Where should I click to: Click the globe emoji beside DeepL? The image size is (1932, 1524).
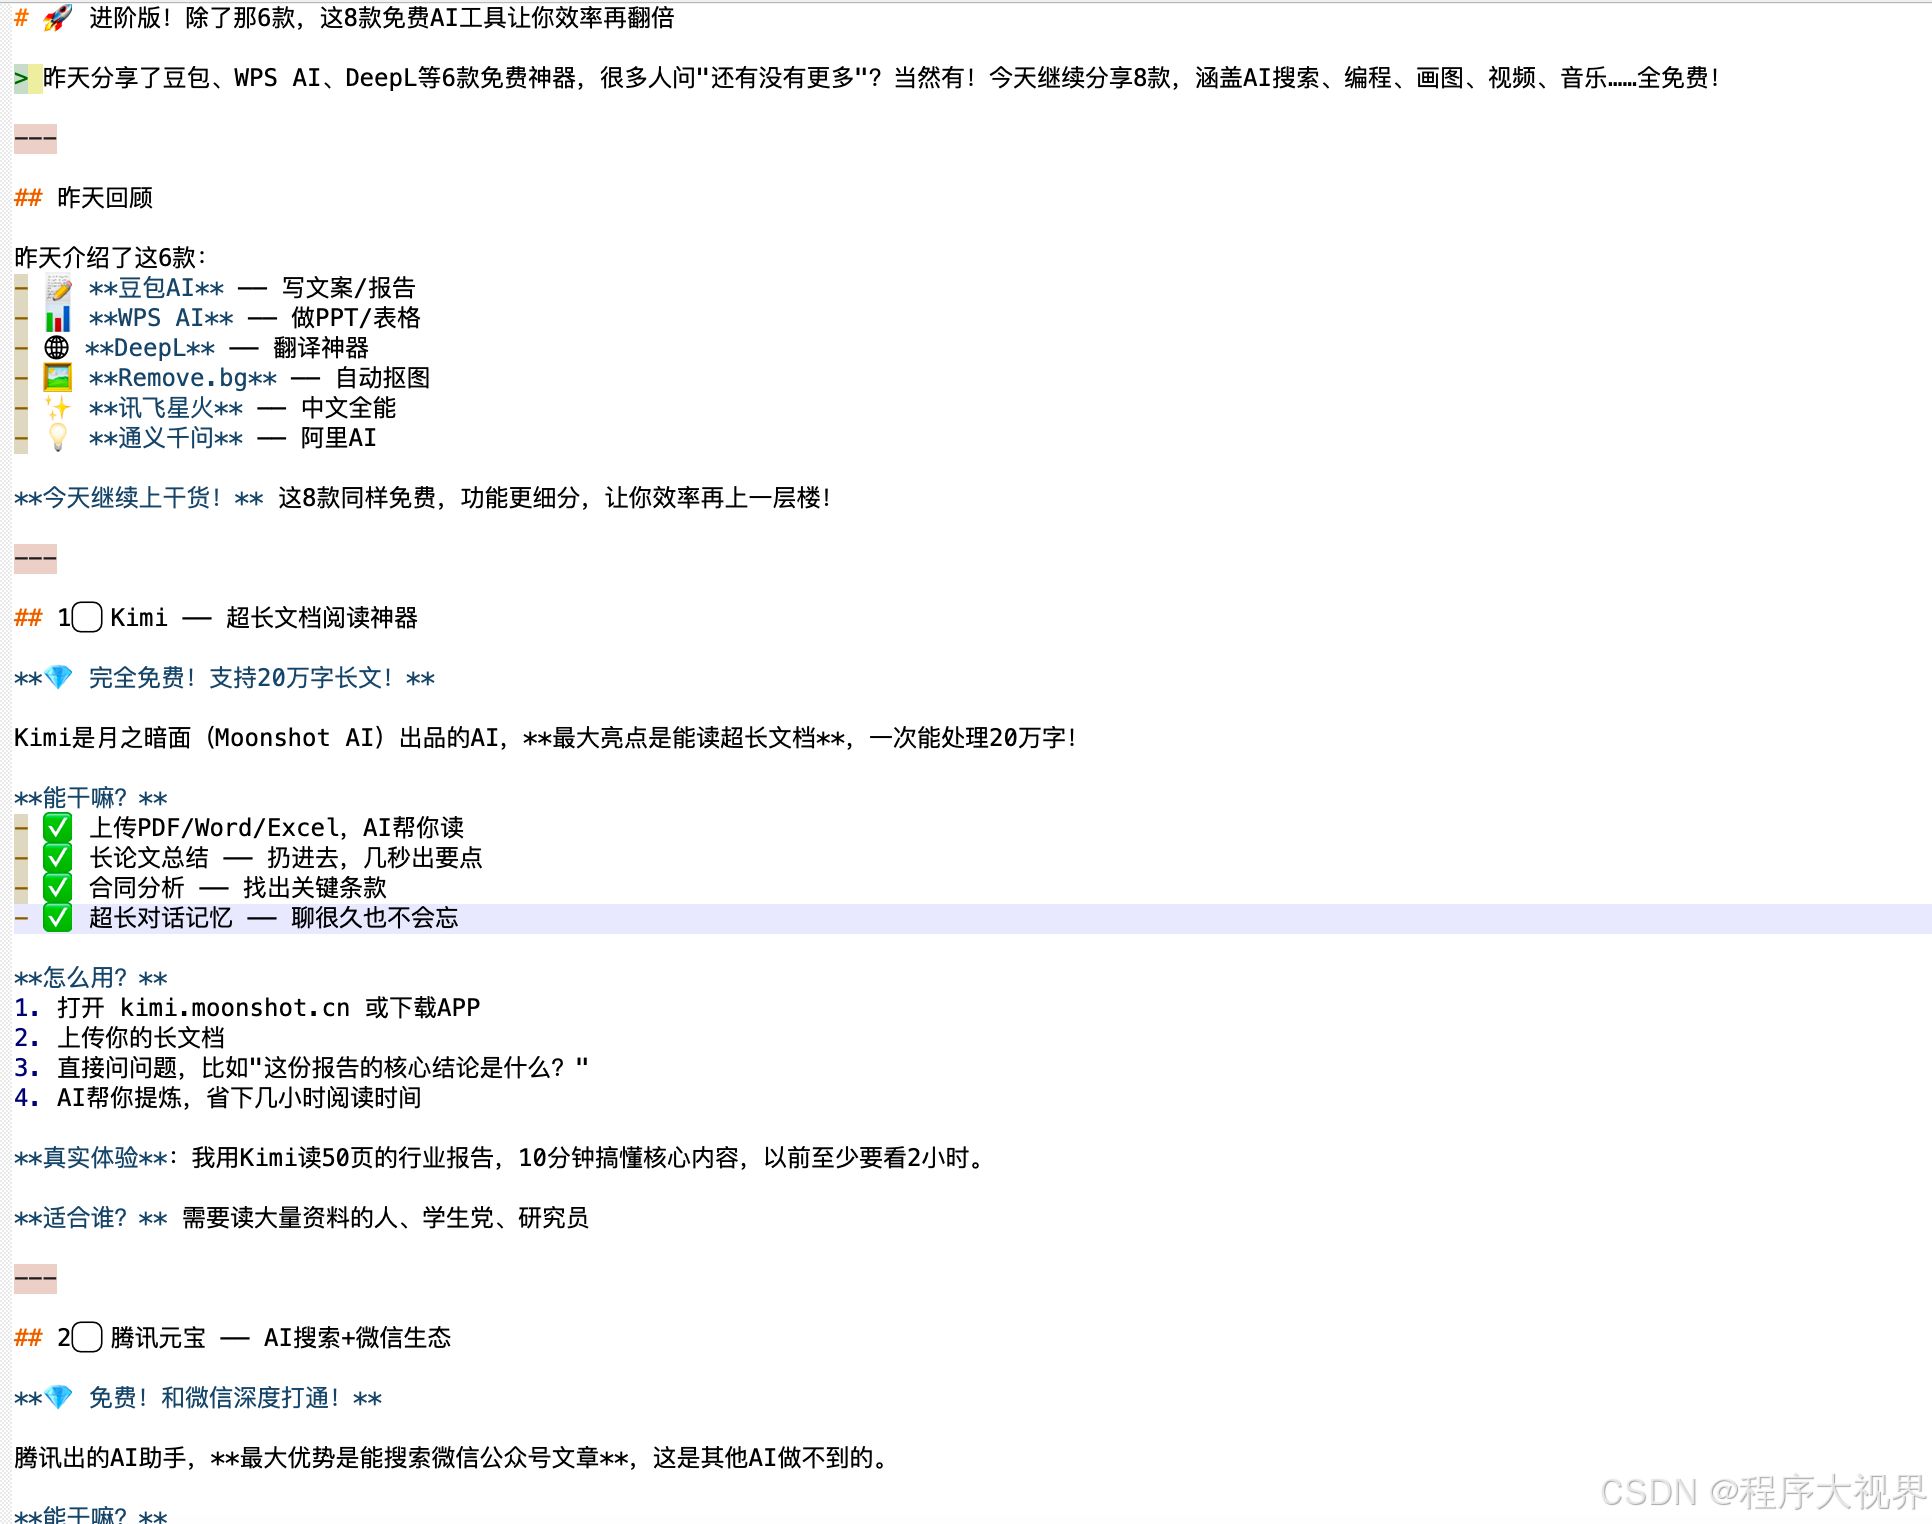point(57,348)
